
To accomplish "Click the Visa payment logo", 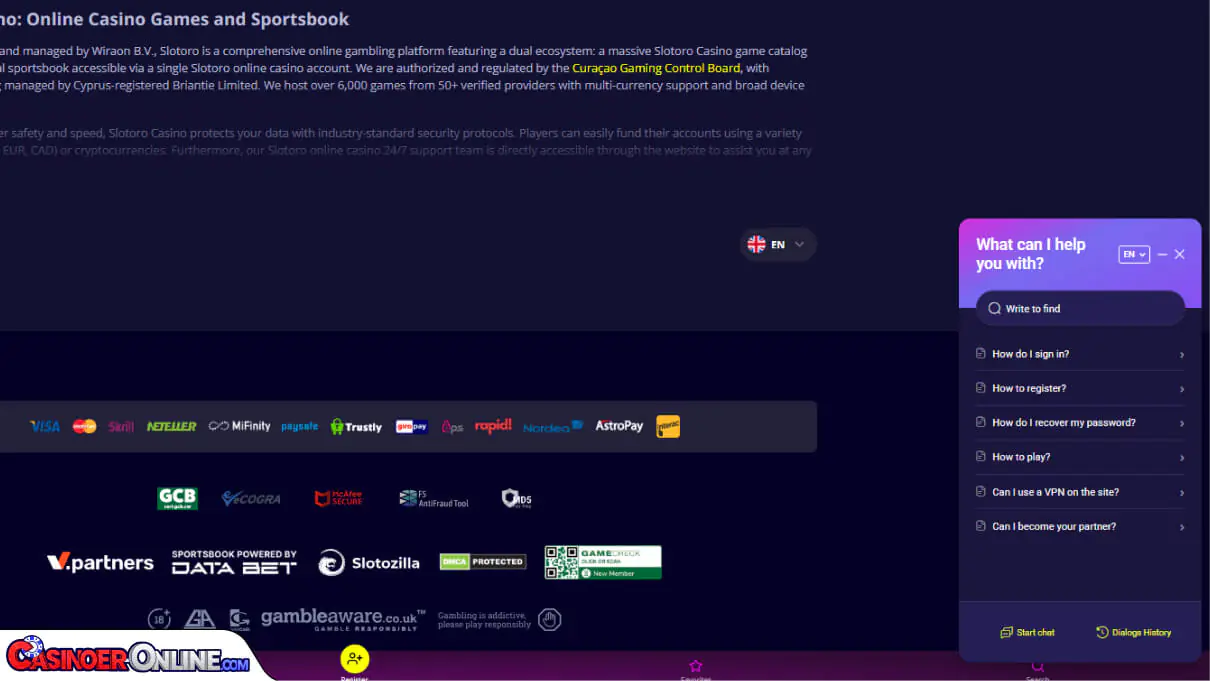I will [45, 426].
